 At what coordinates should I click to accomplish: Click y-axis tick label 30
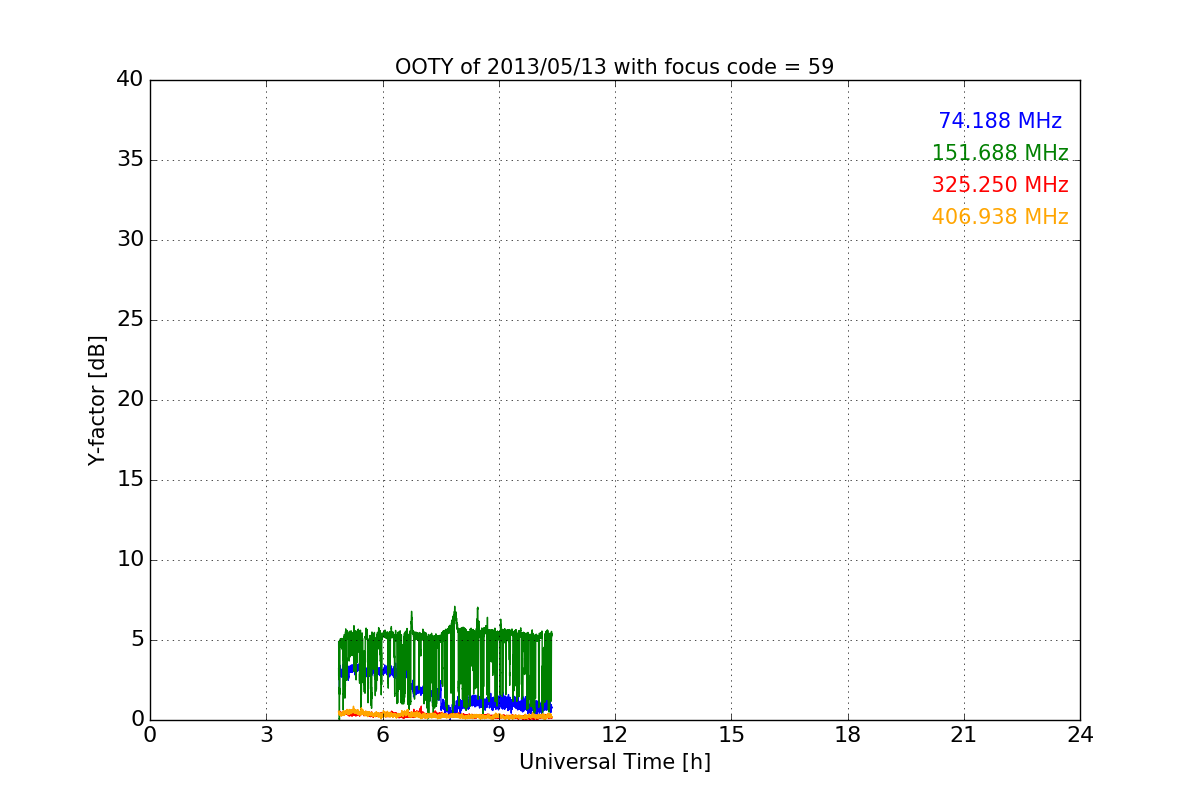[x=130, y=239]
